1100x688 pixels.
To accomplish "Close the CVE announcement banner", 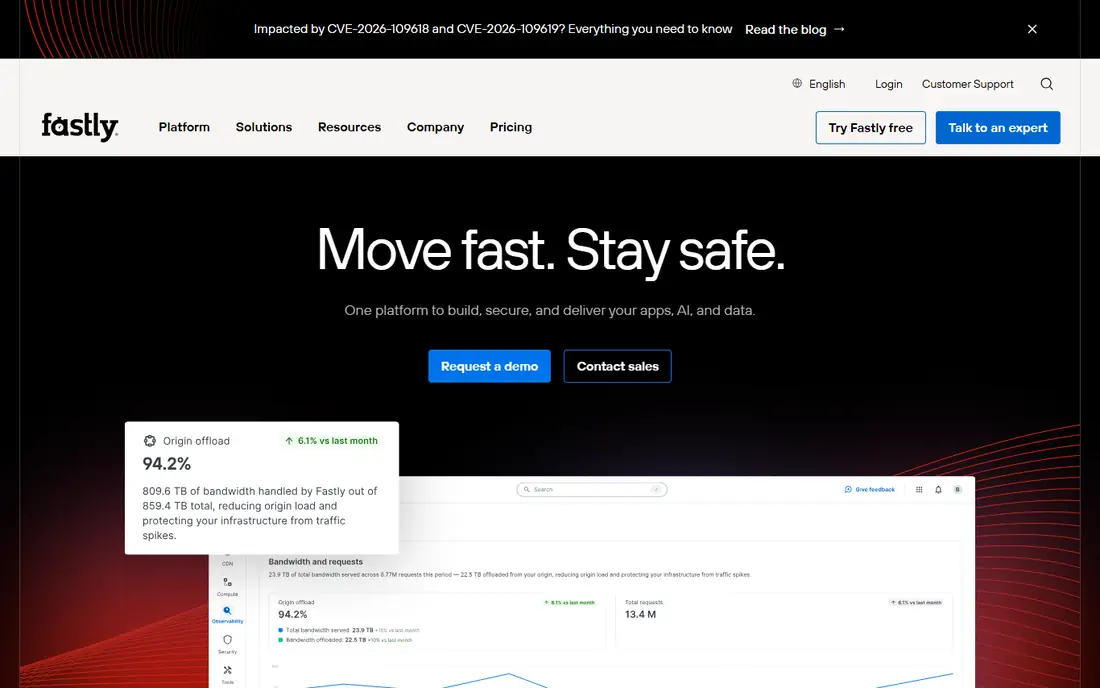I will coord(1032,29).
